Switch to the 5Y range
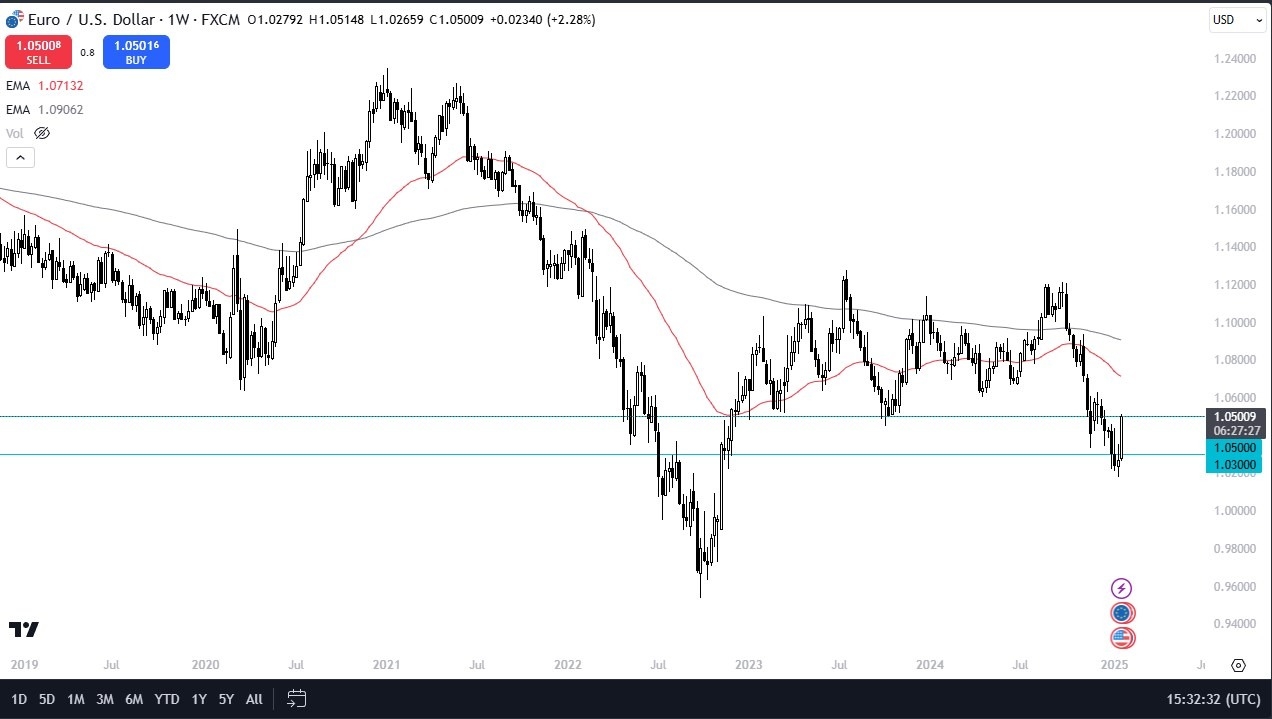Image resolution: width=1272 pixels, height=719 pixels. coord(225,699)
